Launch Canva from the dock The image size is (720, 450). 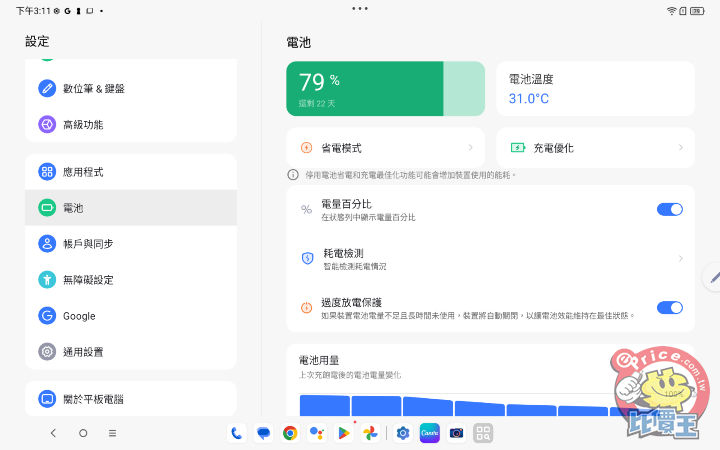(429, 433)
